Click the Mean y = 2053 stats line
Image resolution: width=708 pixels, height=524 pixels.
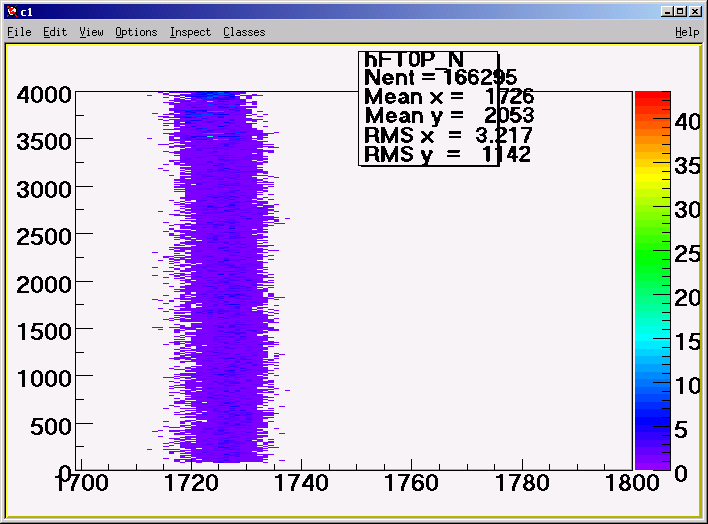[x=449, y=116]
